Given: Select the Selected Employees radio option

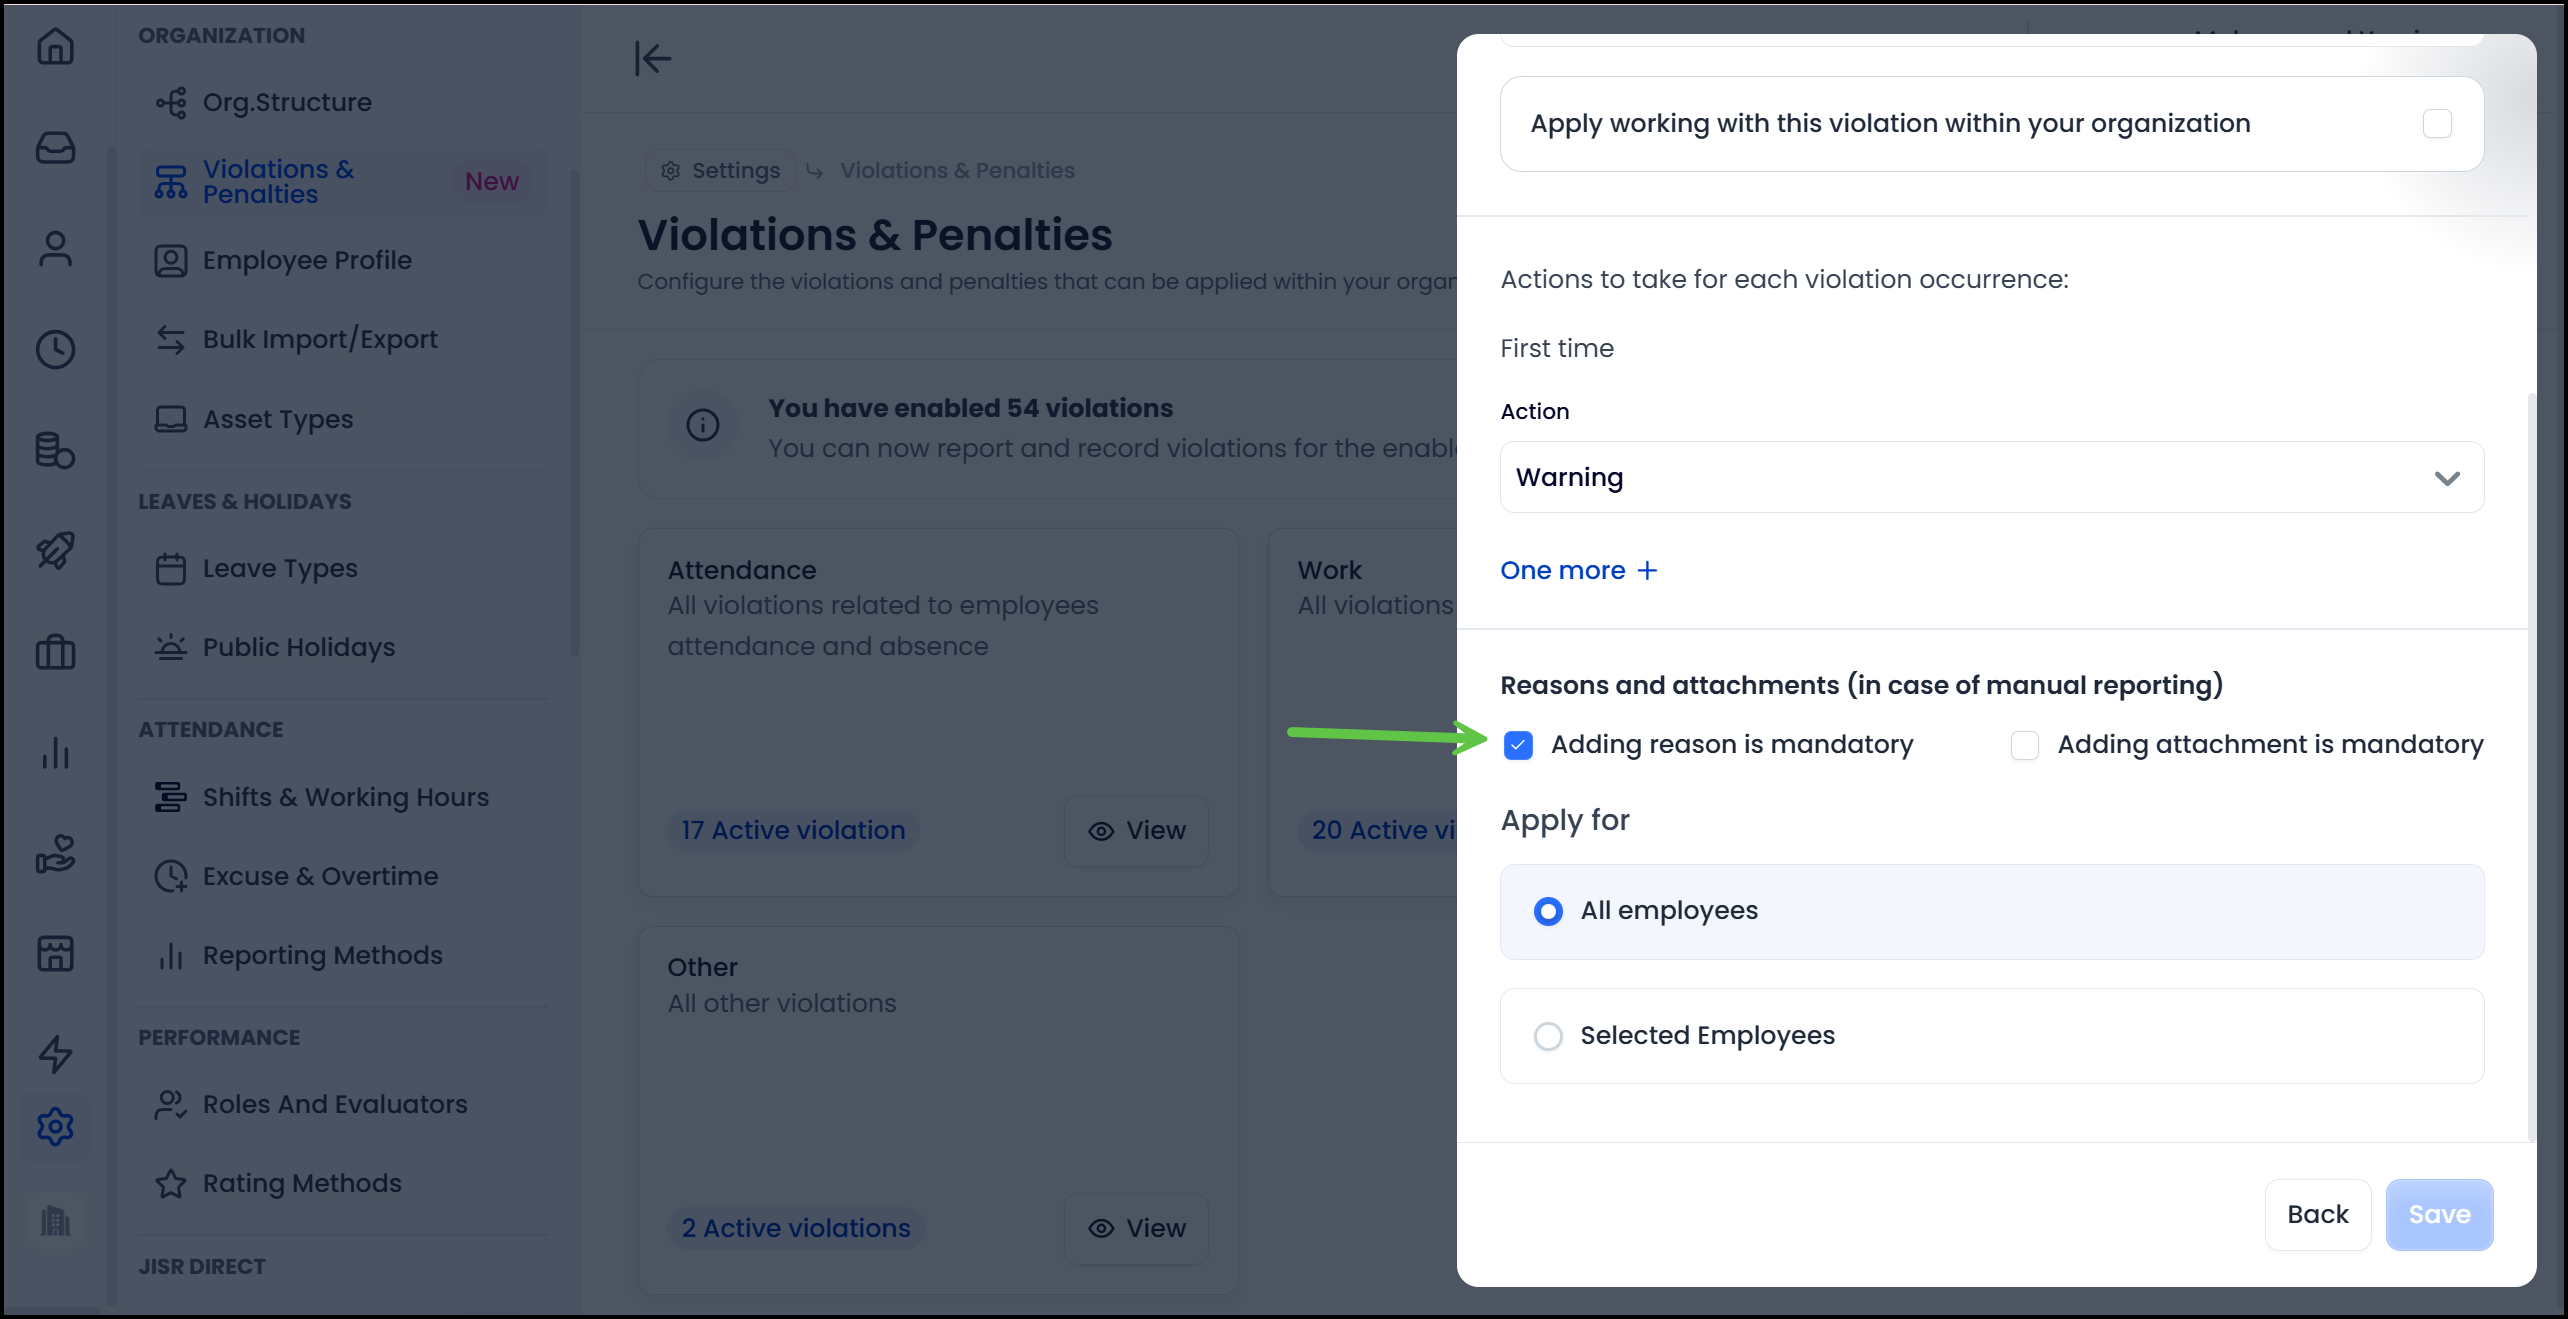Looking at the screenshot, I should pos(1548,1036).
